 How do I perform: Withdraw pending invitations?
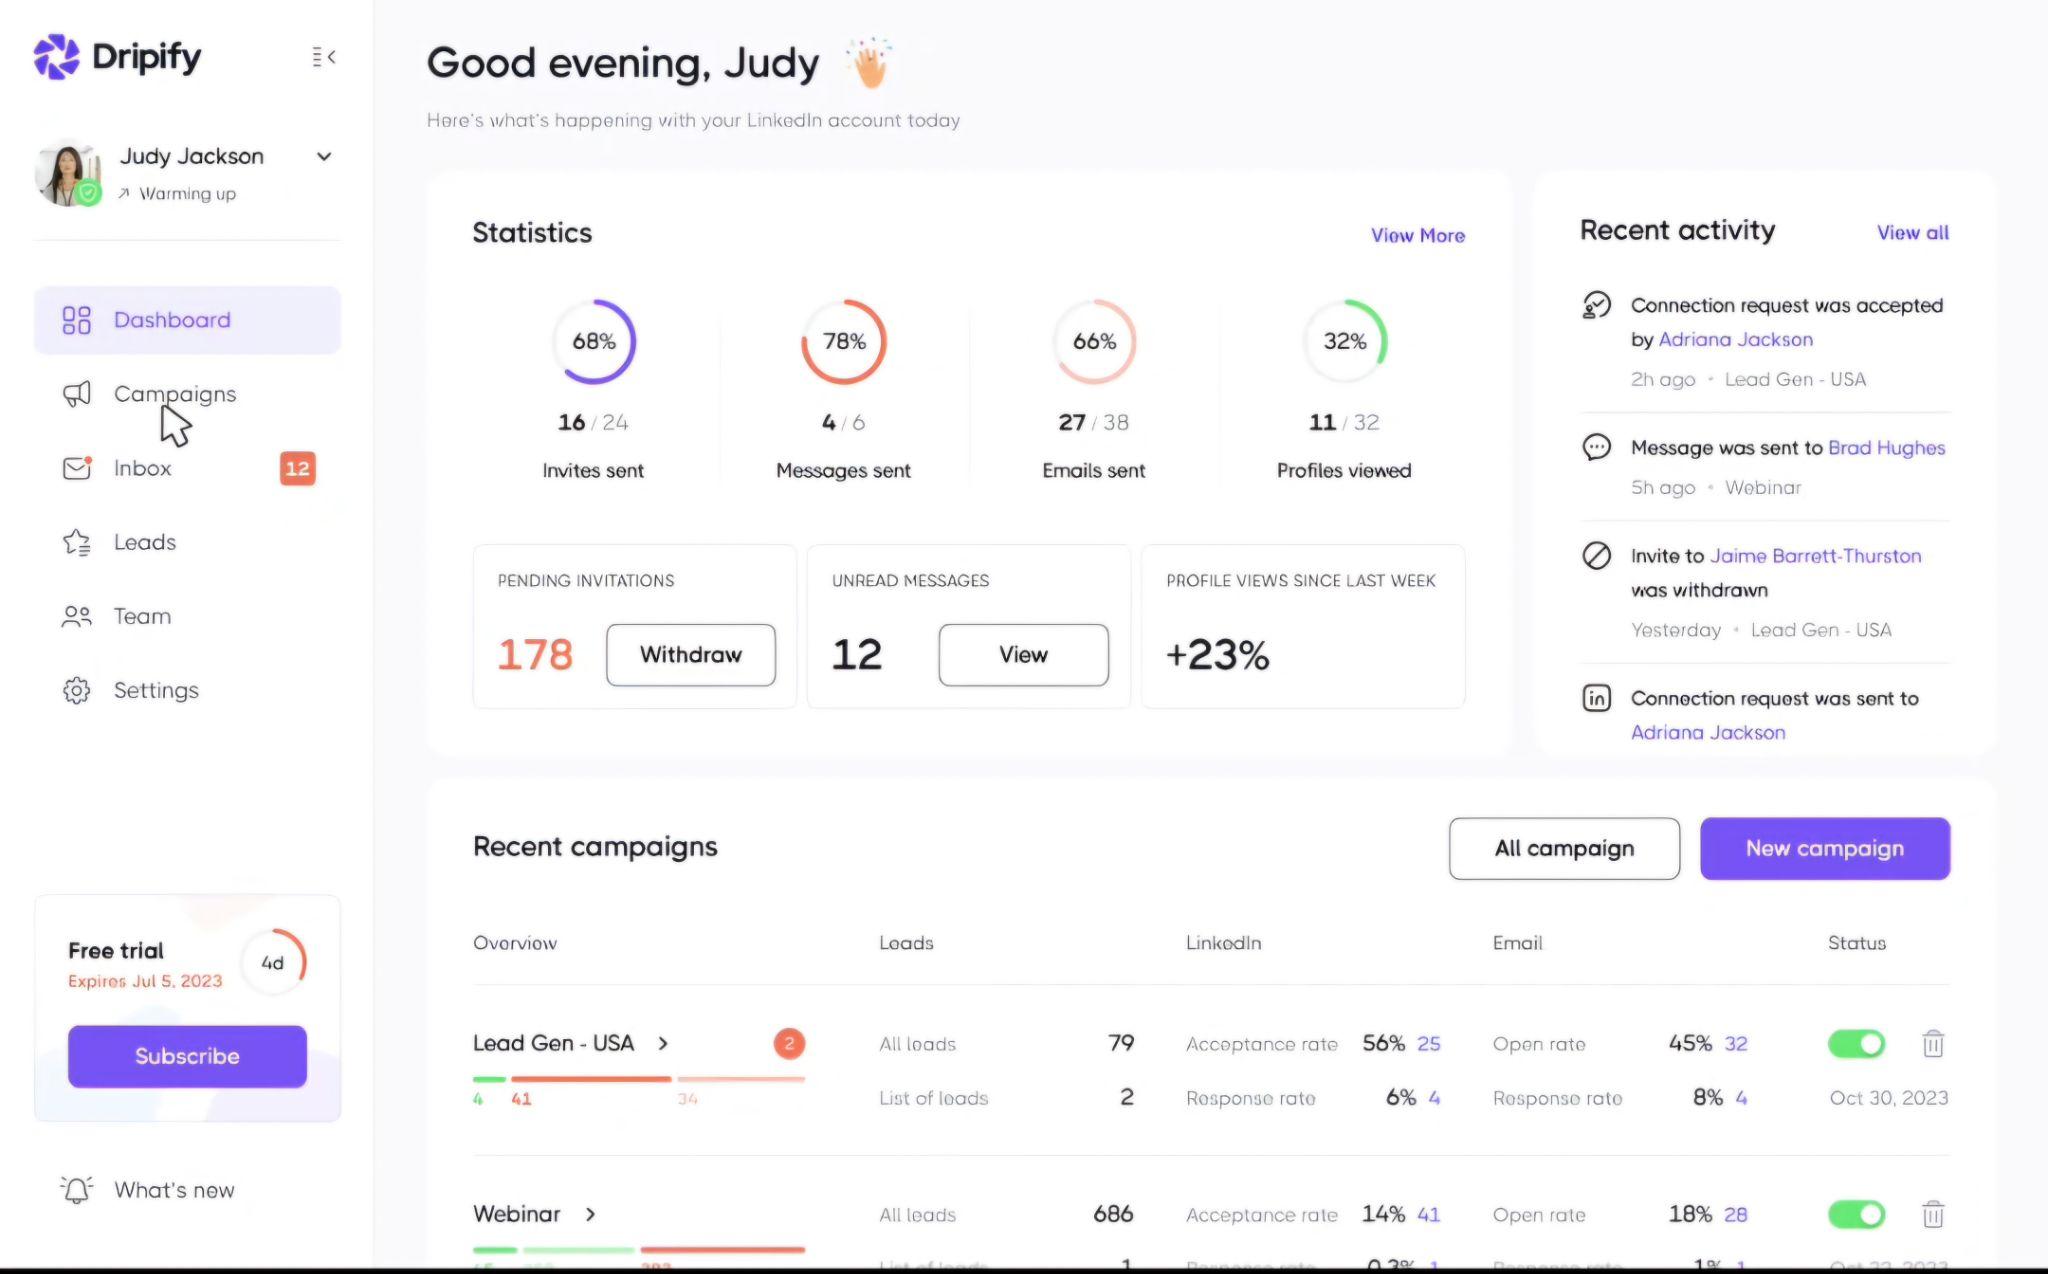tap(691, 655)
